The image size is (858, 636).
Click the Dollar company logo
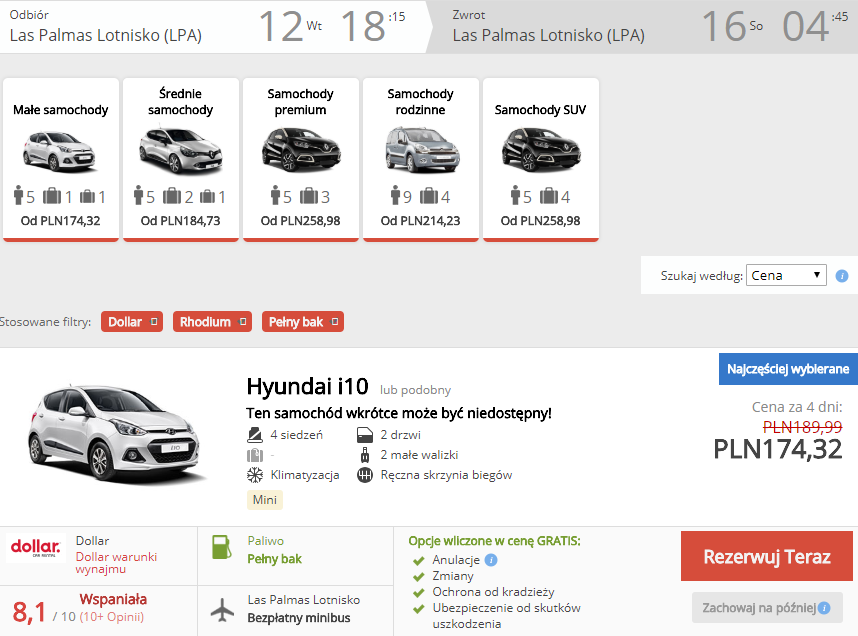click(36, 547)
